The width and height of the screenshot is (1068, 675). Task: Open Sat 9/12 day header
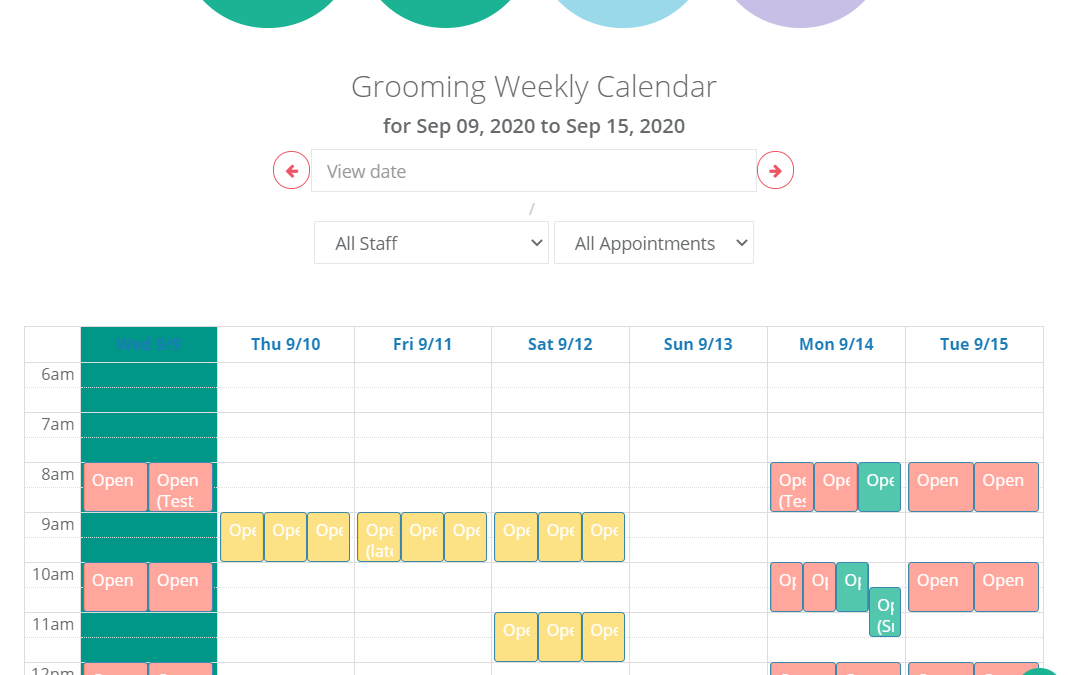pos(560,344)
